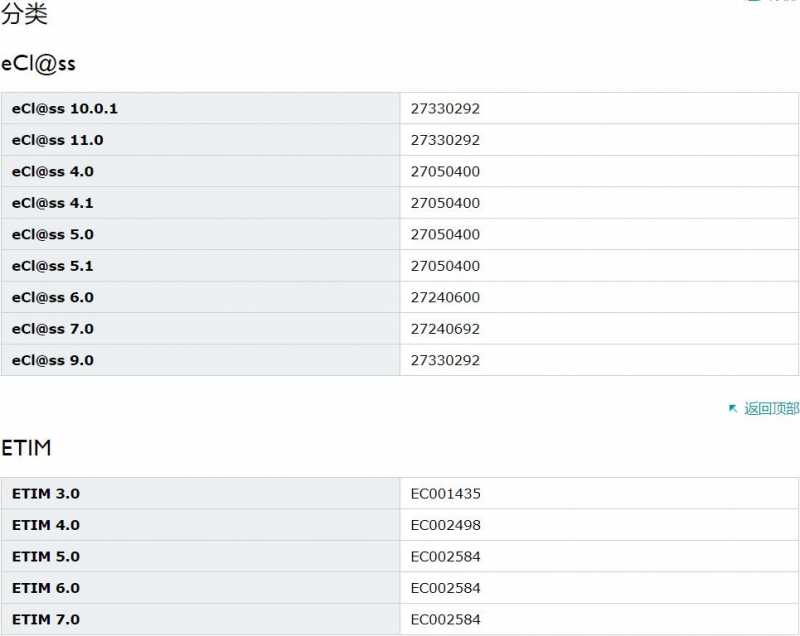Screen dimensions: 800x636
Task: Select the eCl@ss 5.0 row label
Action: (53, 235)
